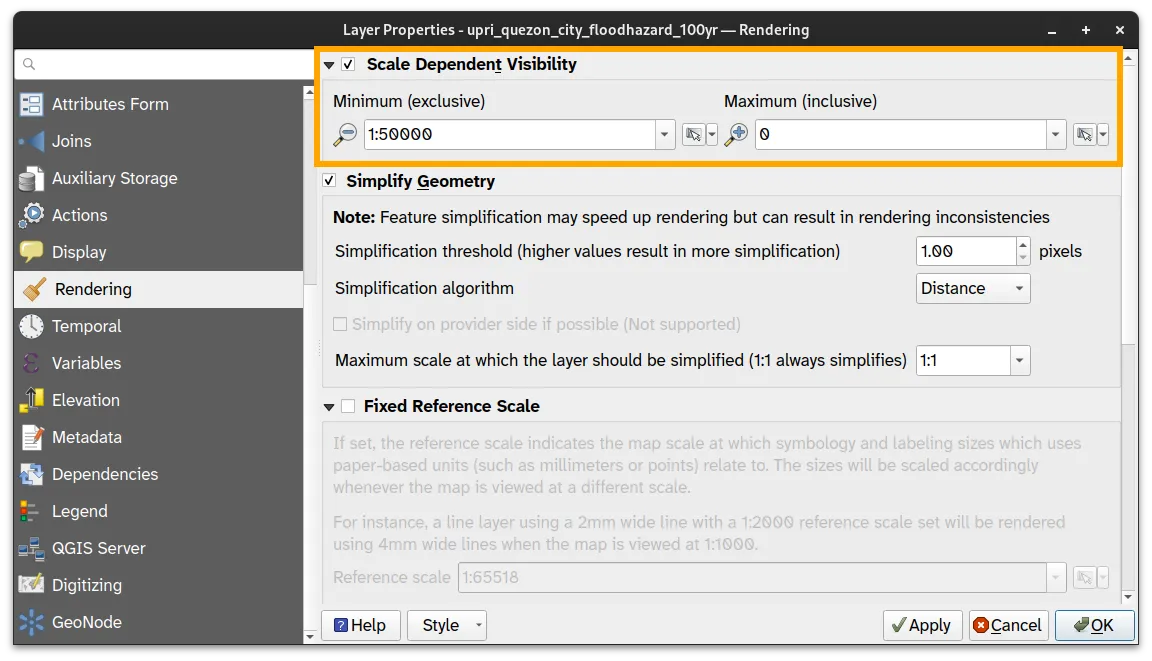Click the minimum scale zoom-out magnifier icon
The width and height of the screenshot is (1152, 661).
345,135
